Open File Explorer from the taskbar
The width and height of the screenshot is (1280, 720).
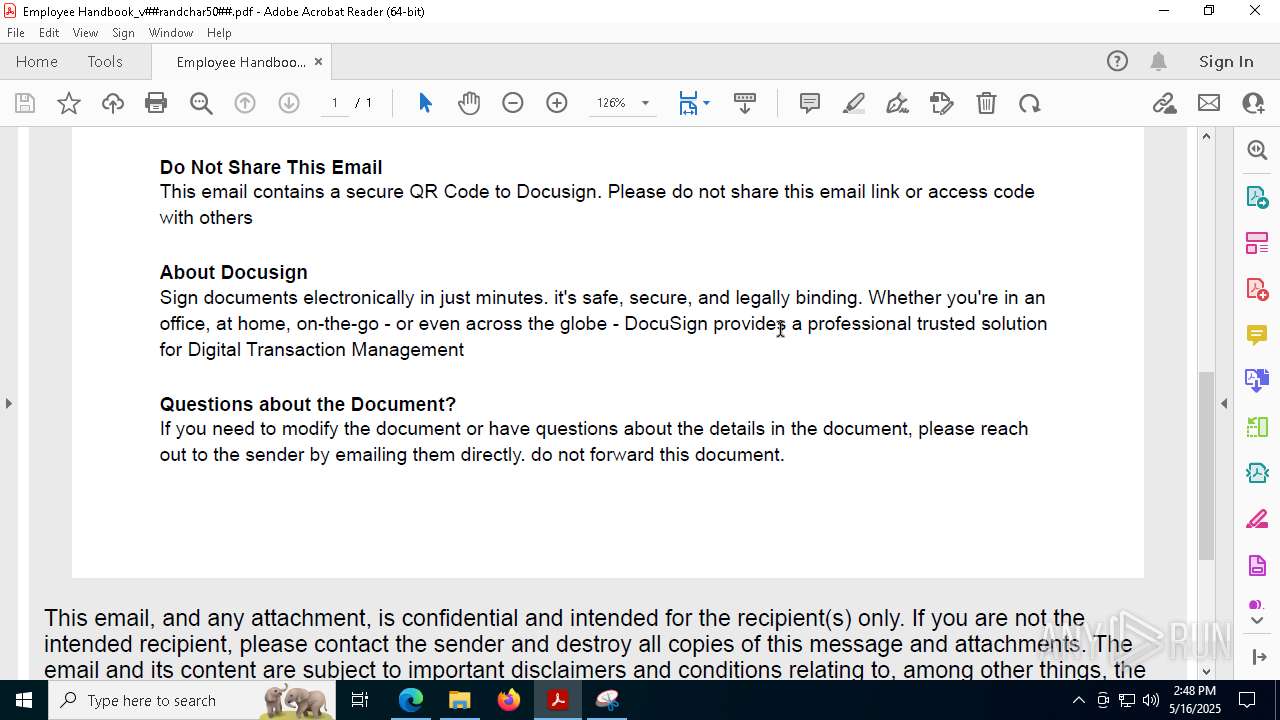(460, 700)
